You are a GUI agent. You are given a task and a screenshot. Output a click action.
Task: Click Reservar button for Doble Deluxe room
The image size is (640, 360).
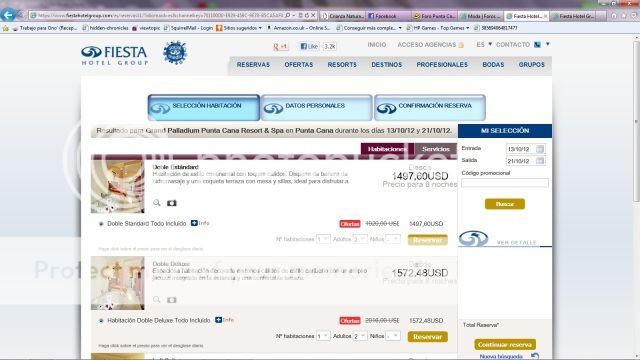[x=427, y=337]
